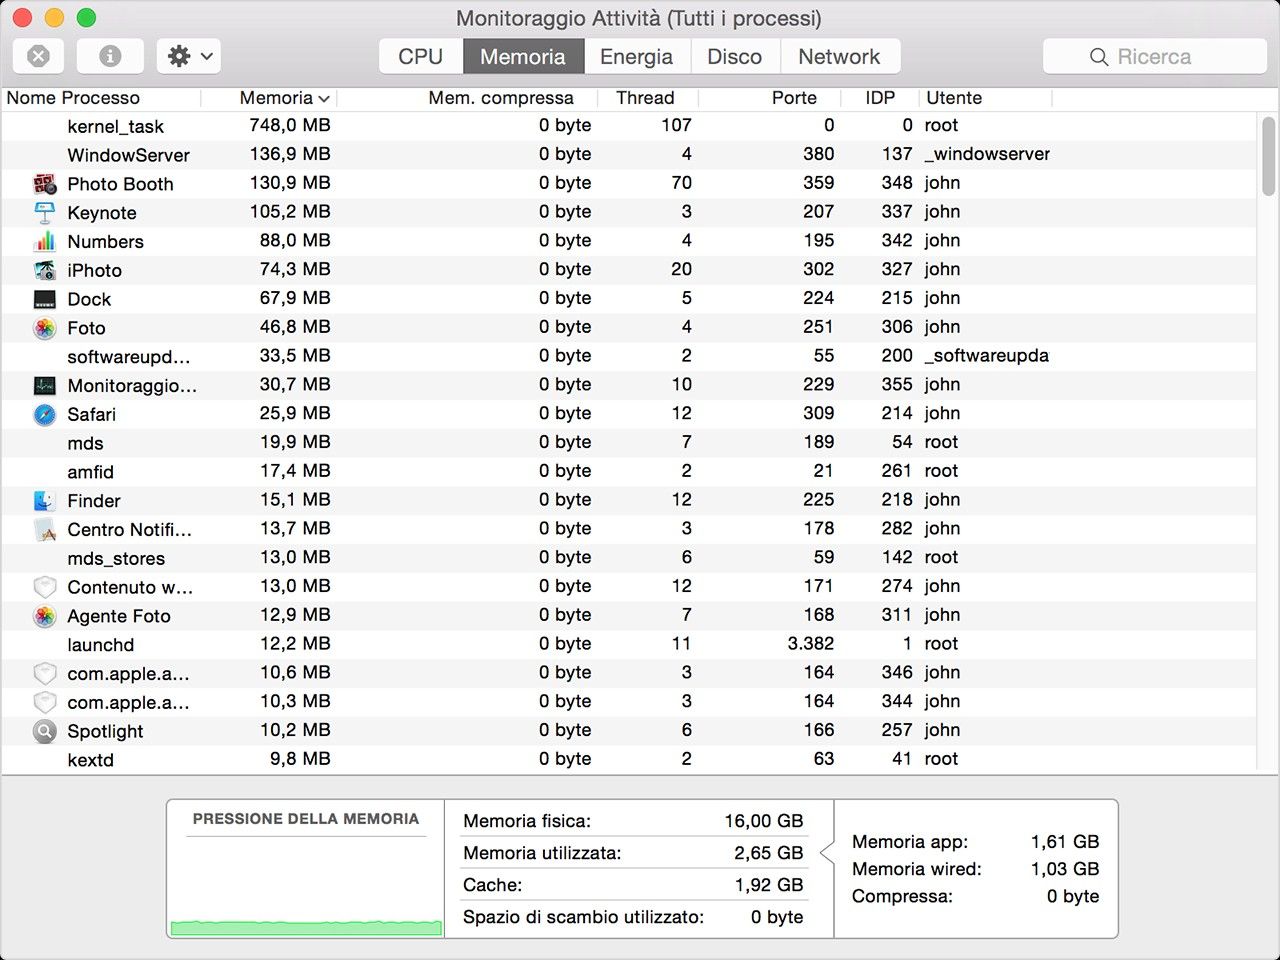The height and width of the screenshot is (960, 1280).
Task: Click the iPhoto app icon
Action: point(45,270)
